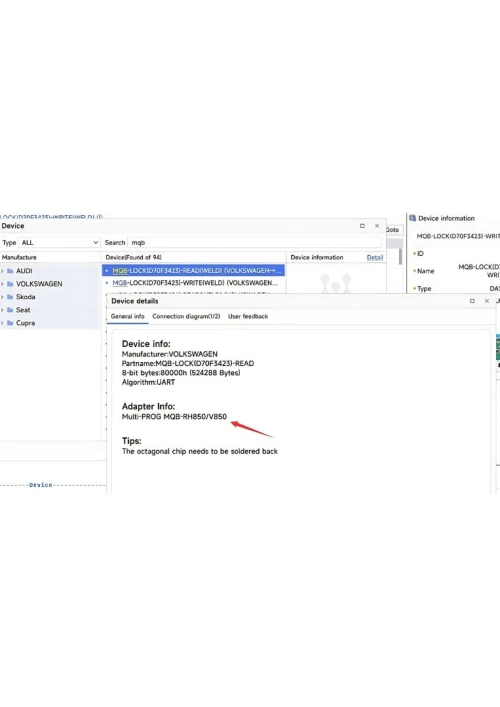Select the Seat folder icon
The width and height of the screenshot is (500, 707).
coord(10,310)
